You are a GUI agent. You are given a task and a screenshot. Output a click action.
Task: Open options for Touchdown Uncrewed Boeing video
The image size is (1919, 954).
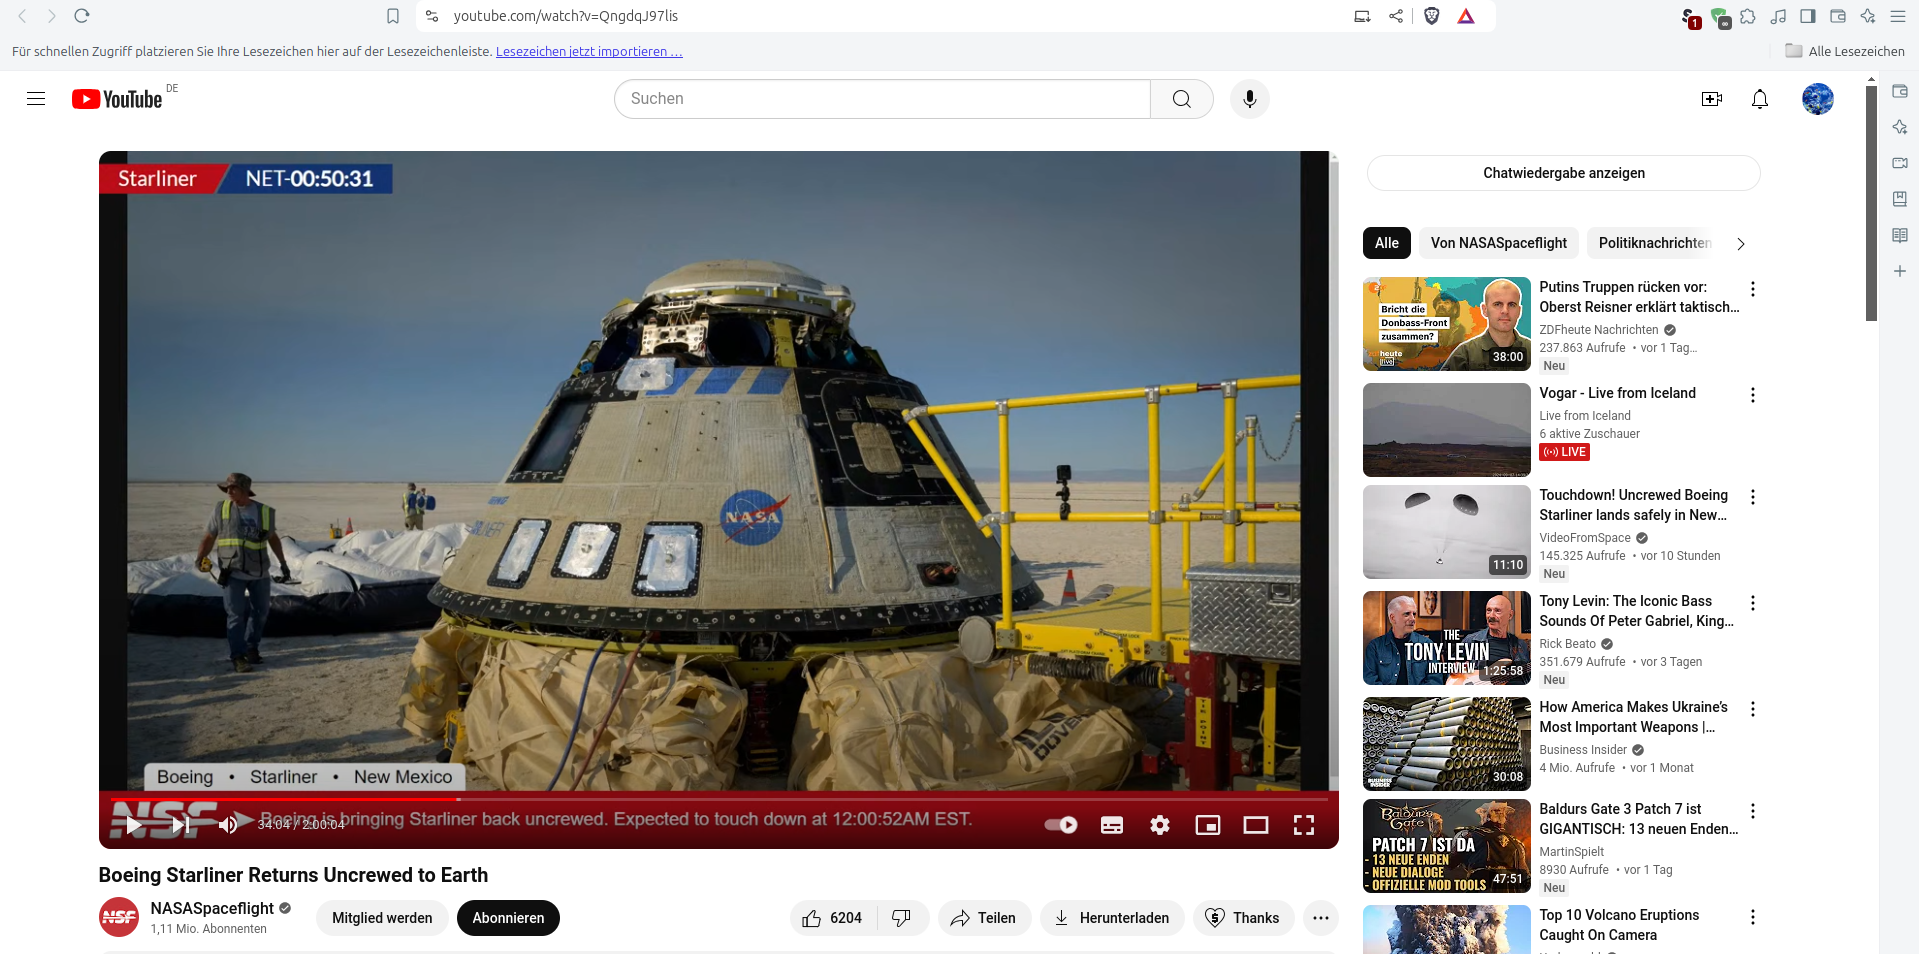click(1753, 497)
